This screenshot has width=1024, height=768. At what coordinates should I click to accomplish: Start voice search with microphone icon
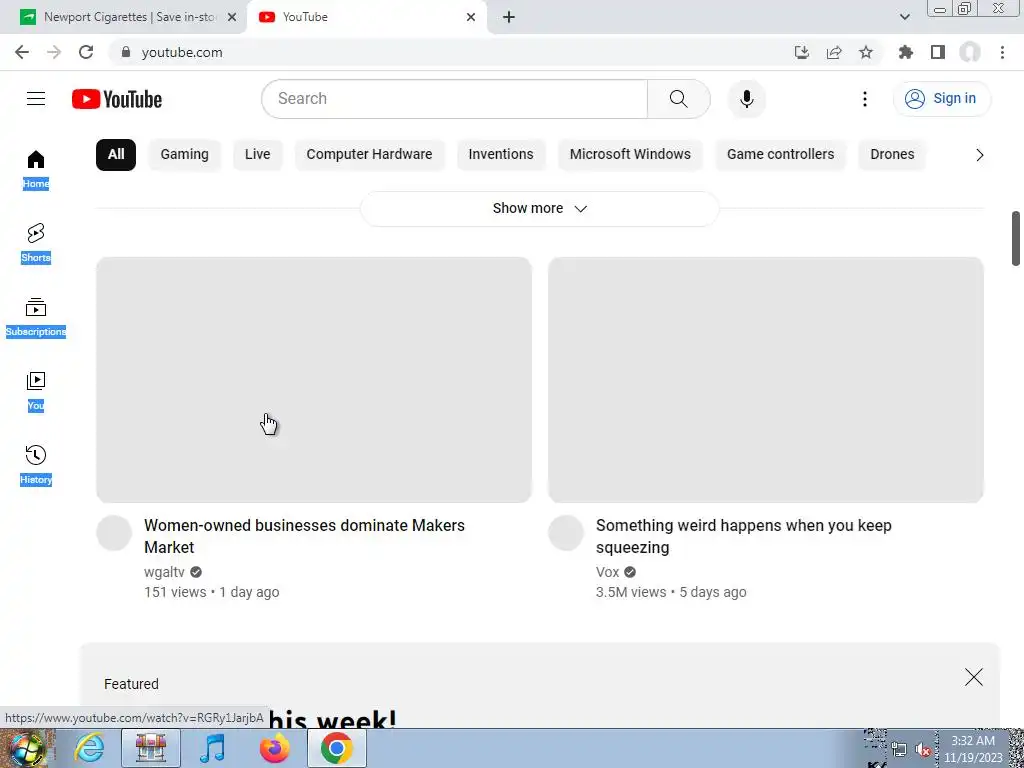point(746,99)
